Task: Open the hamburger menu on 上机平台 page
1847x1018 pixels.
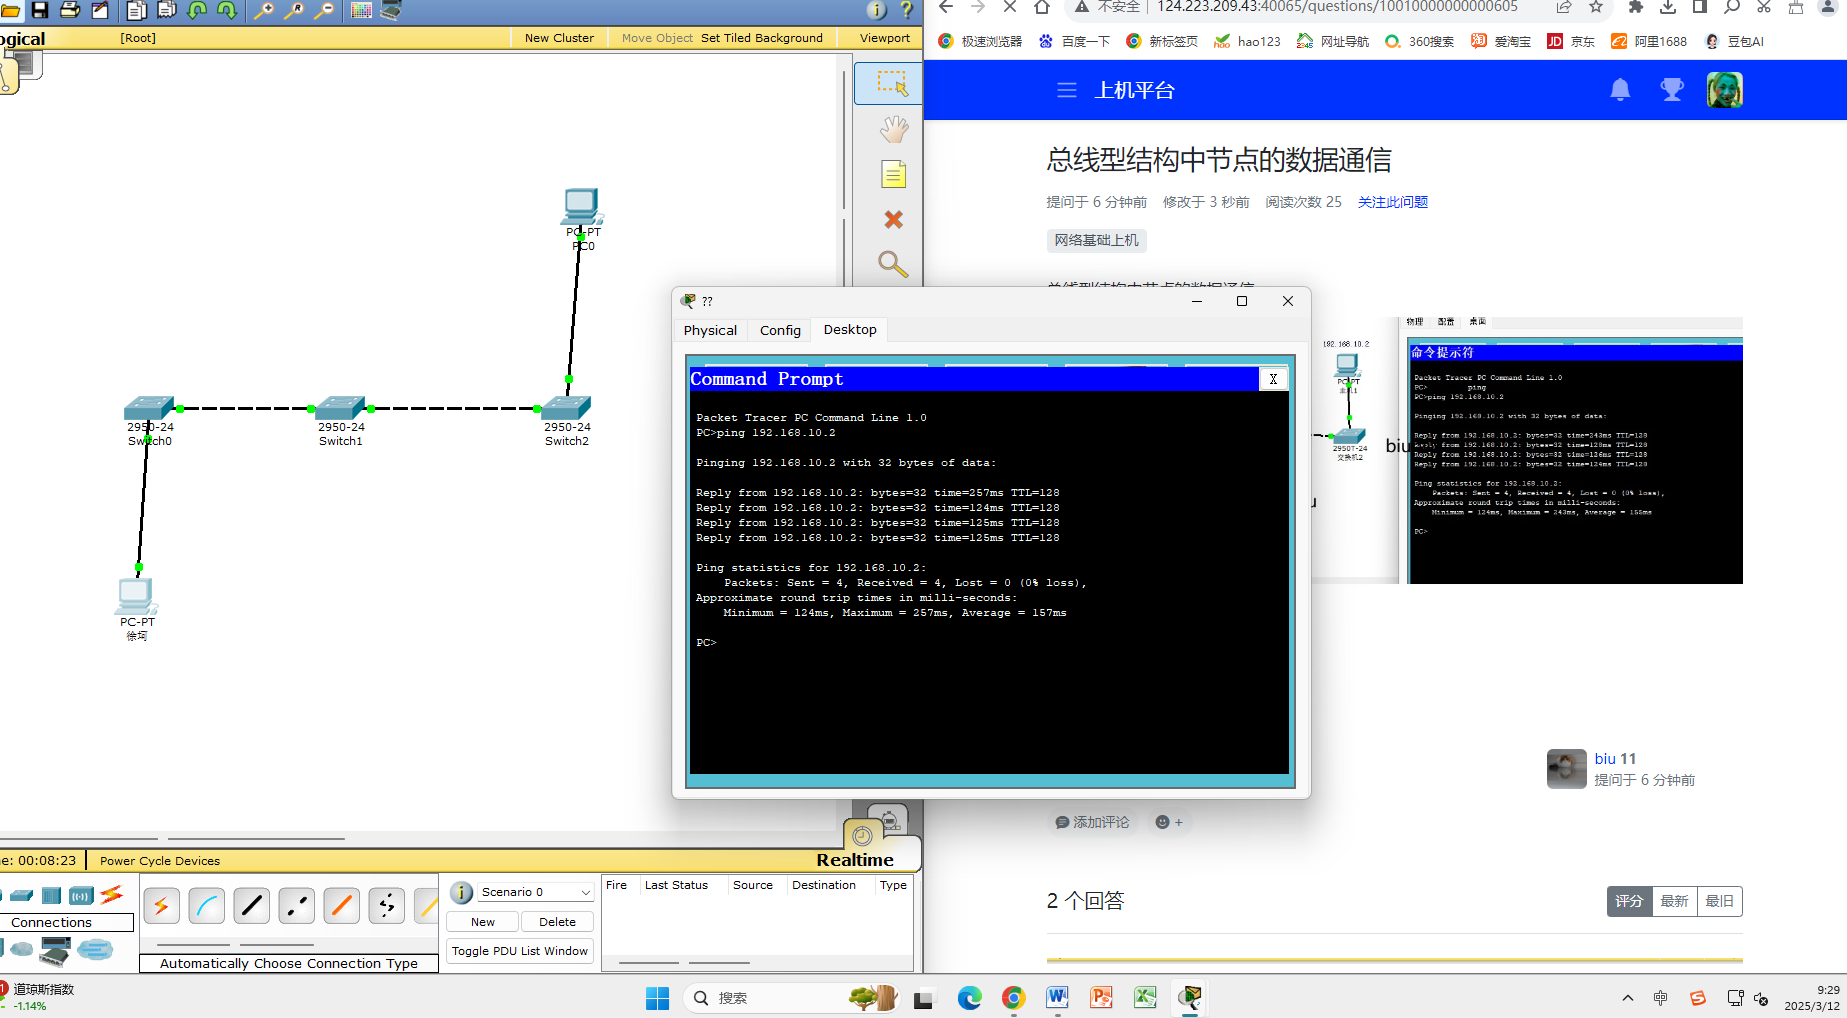Action: 1067,90
